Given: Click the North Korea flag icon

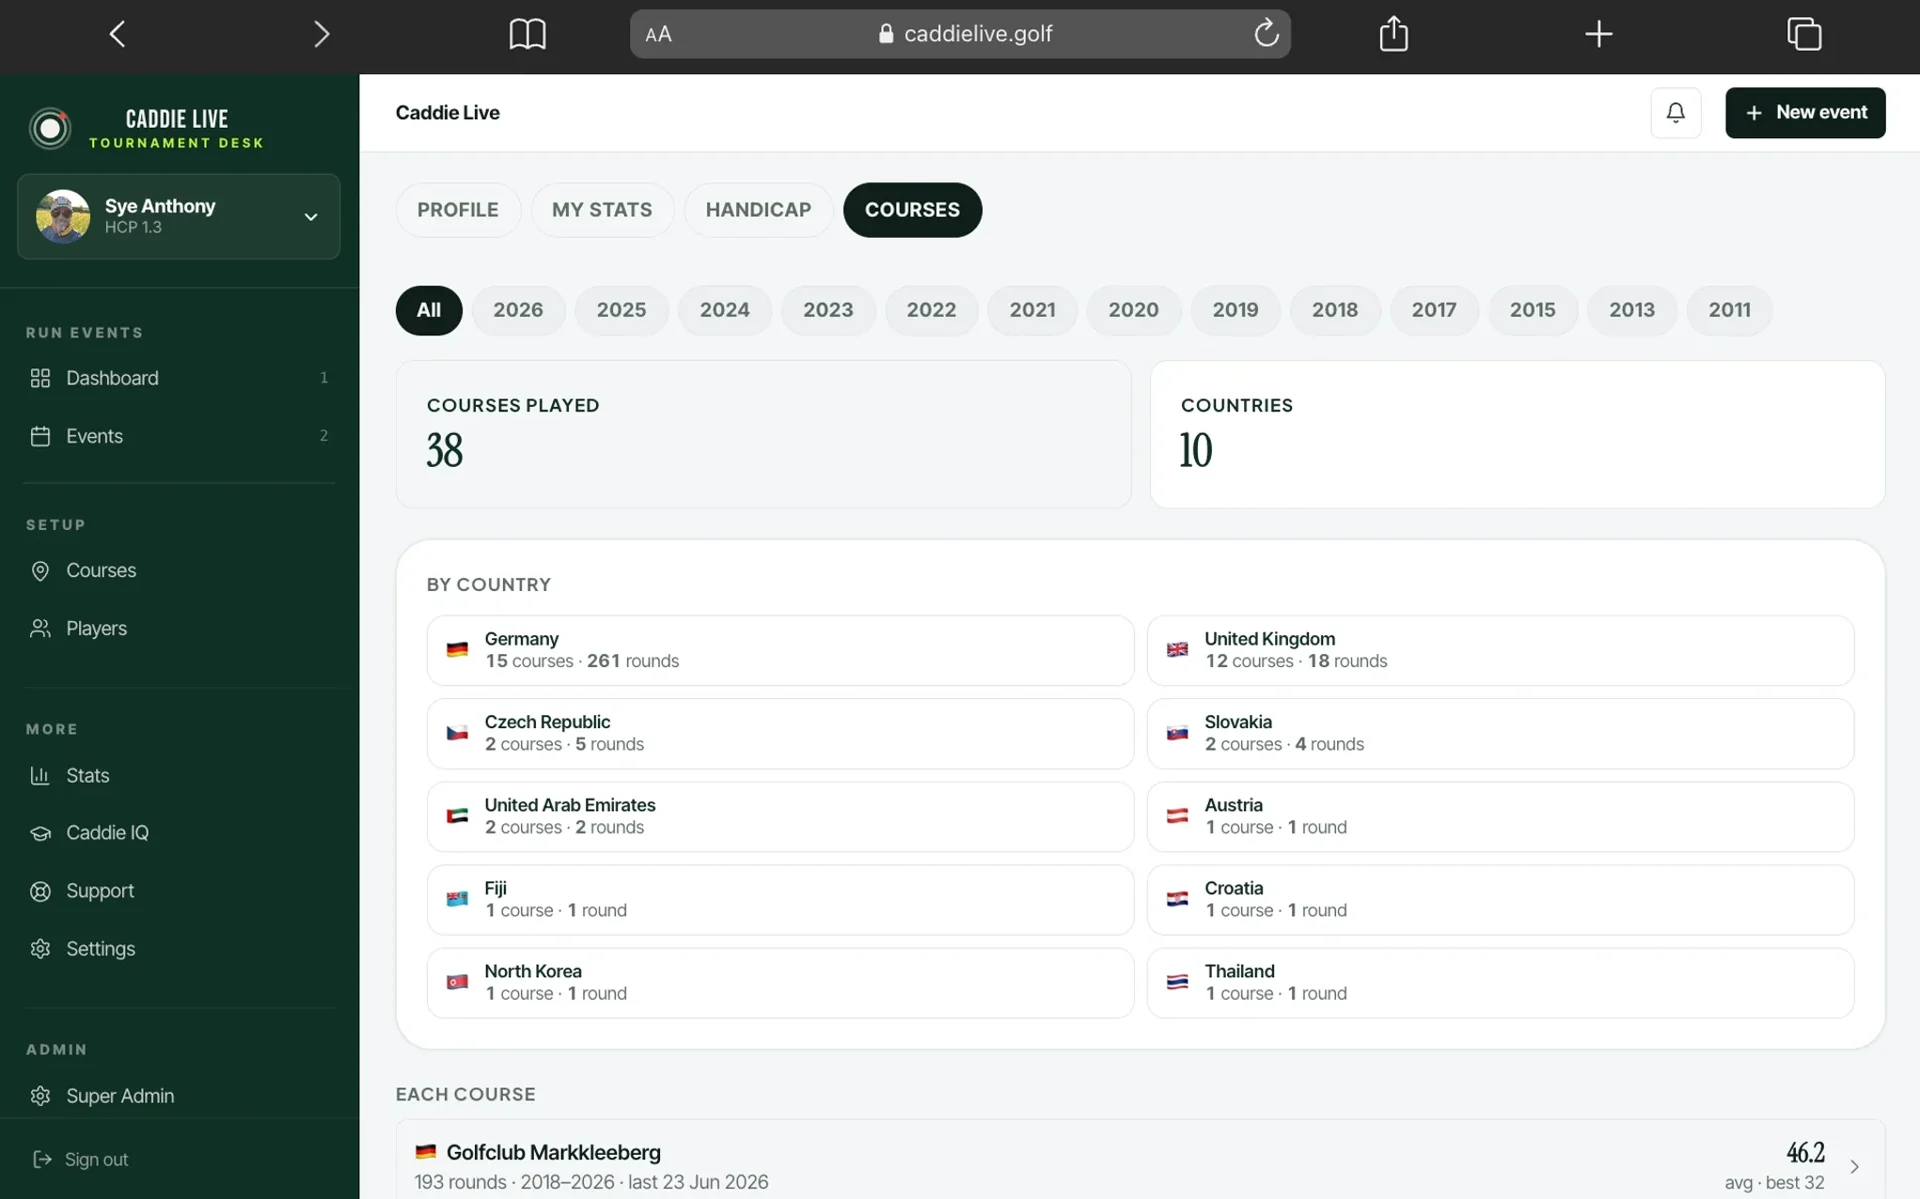Looking at the screenshot, I should 457,982.
